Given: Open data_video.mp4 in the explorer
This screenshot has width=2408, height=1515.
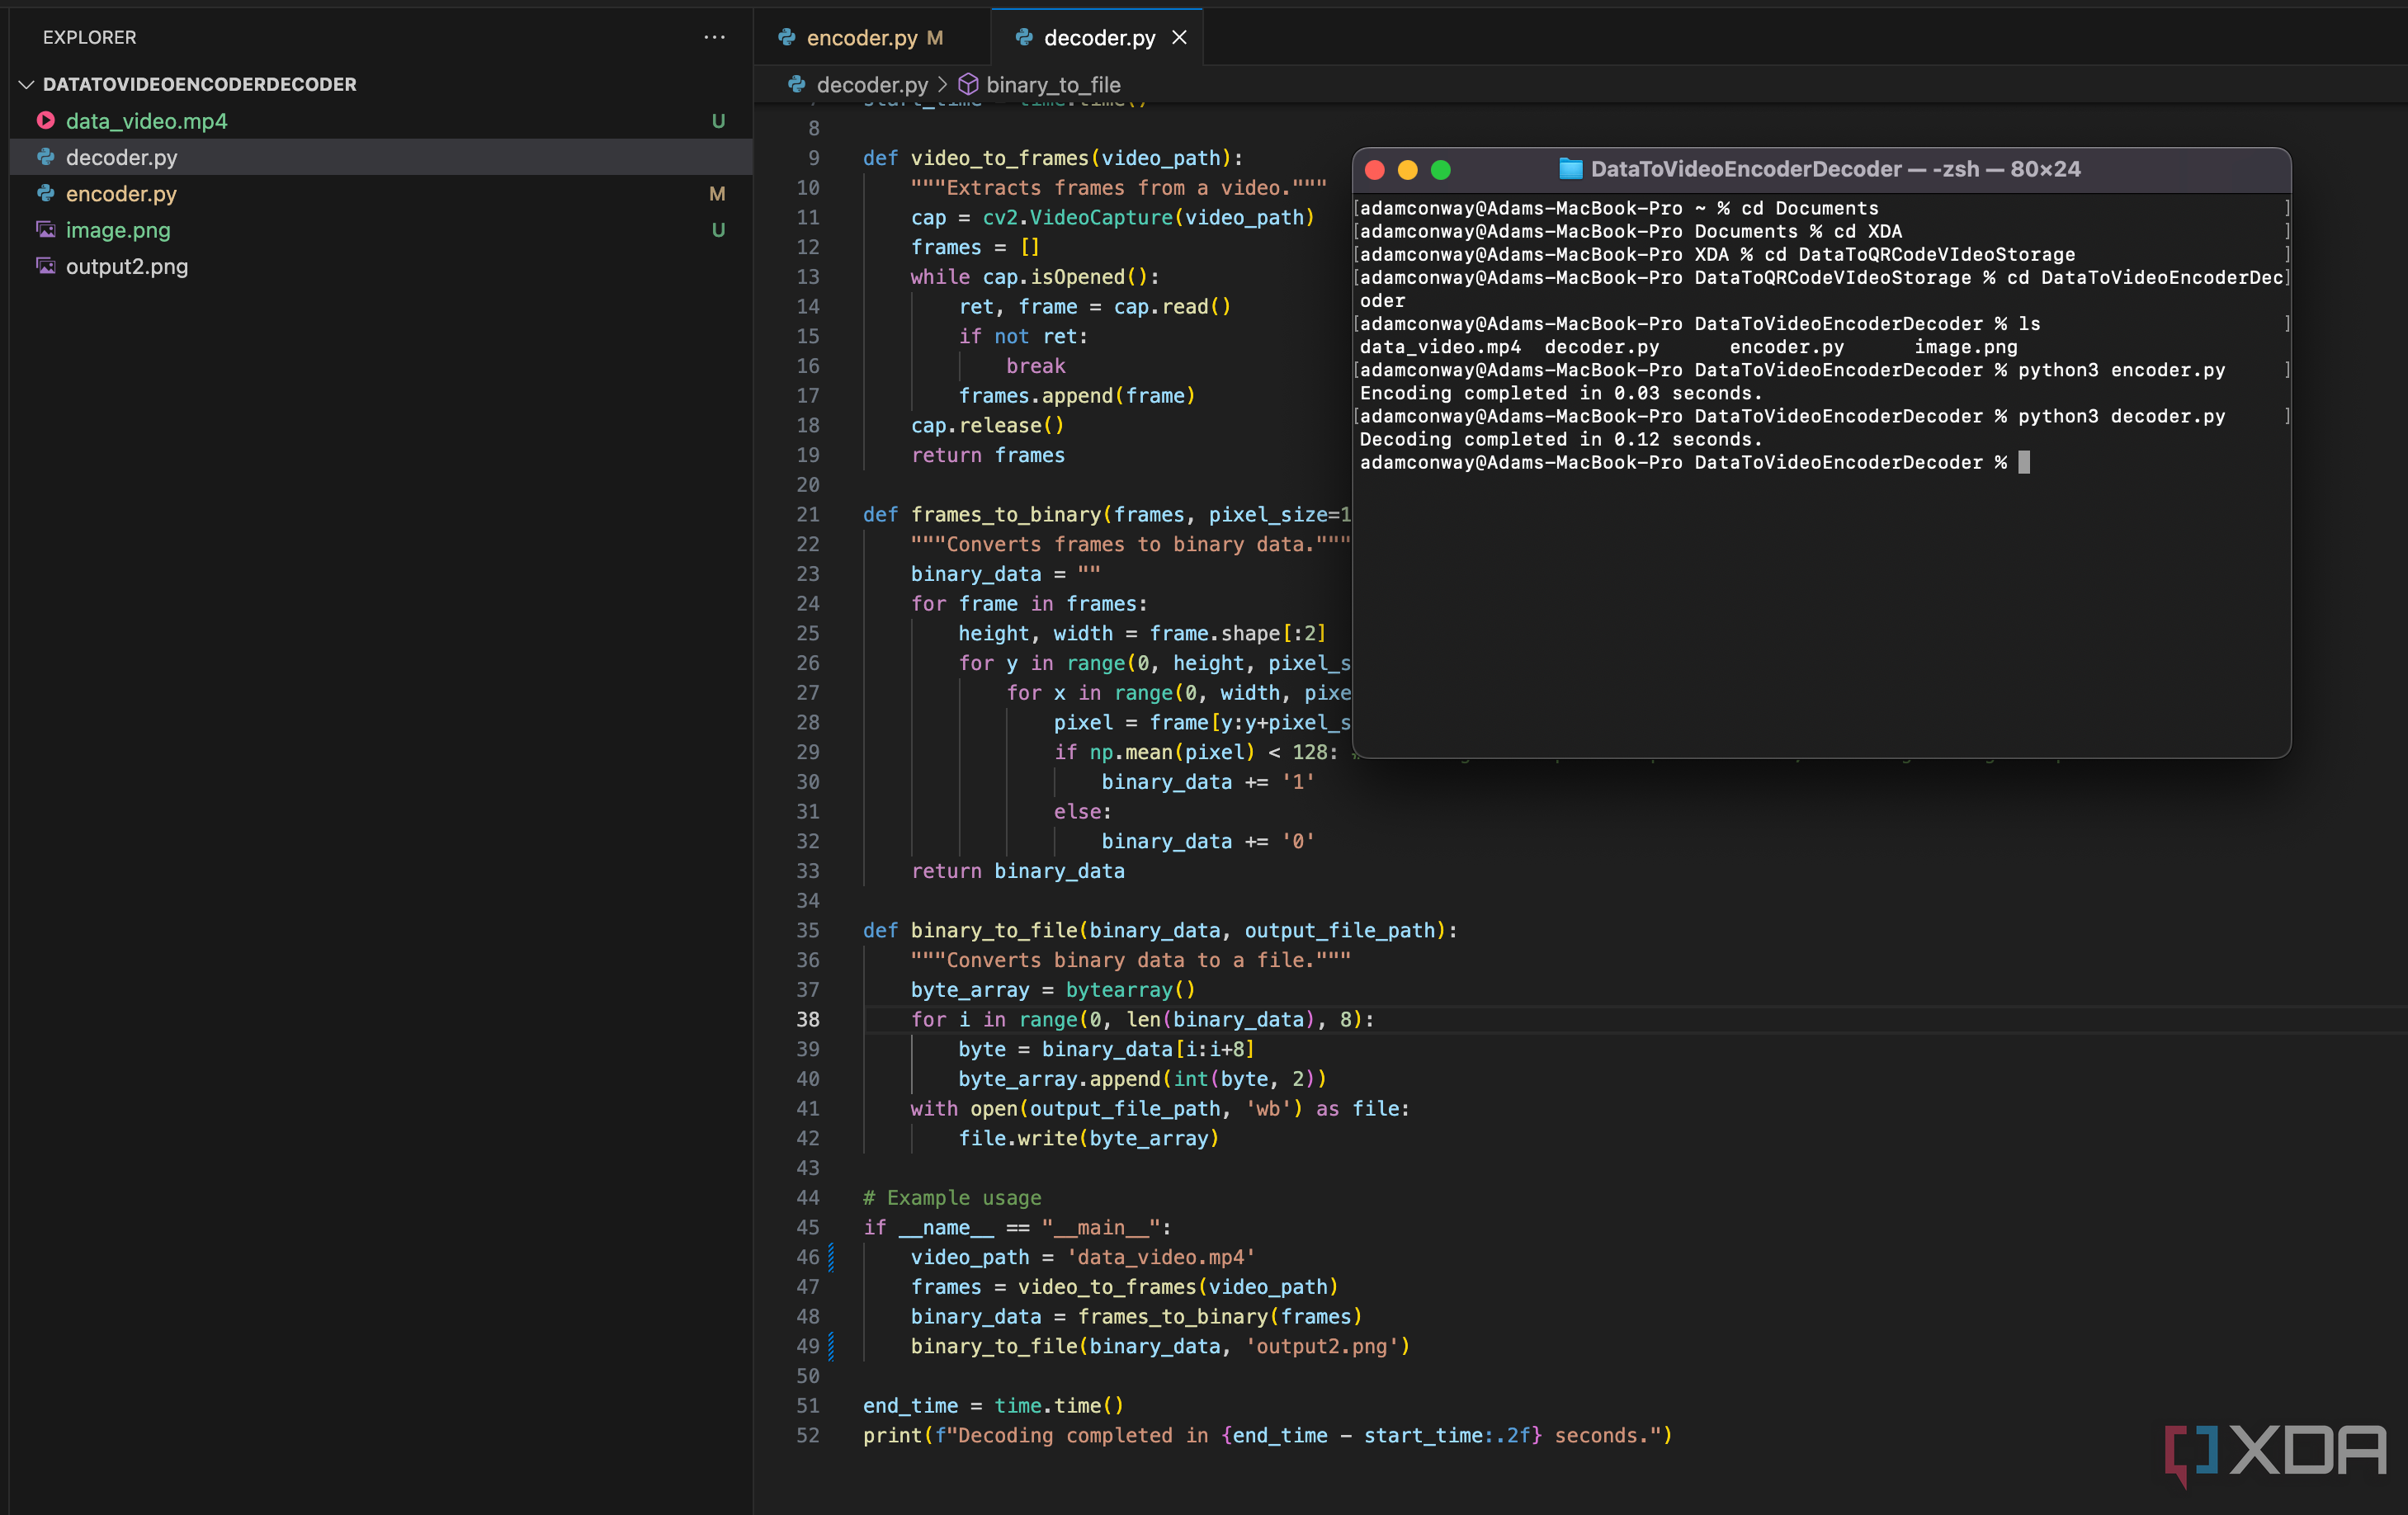Looking at the screenshot, I should (146, 121).
